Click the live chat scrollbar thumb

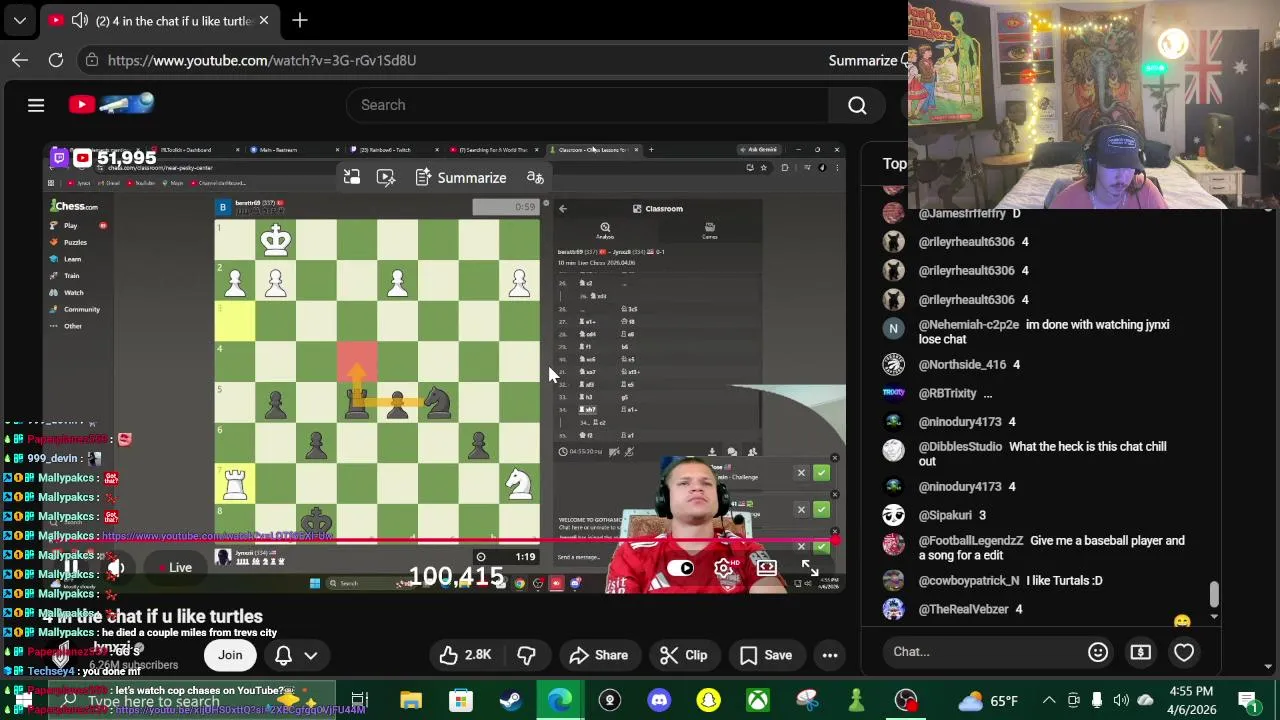[1214, 594]
